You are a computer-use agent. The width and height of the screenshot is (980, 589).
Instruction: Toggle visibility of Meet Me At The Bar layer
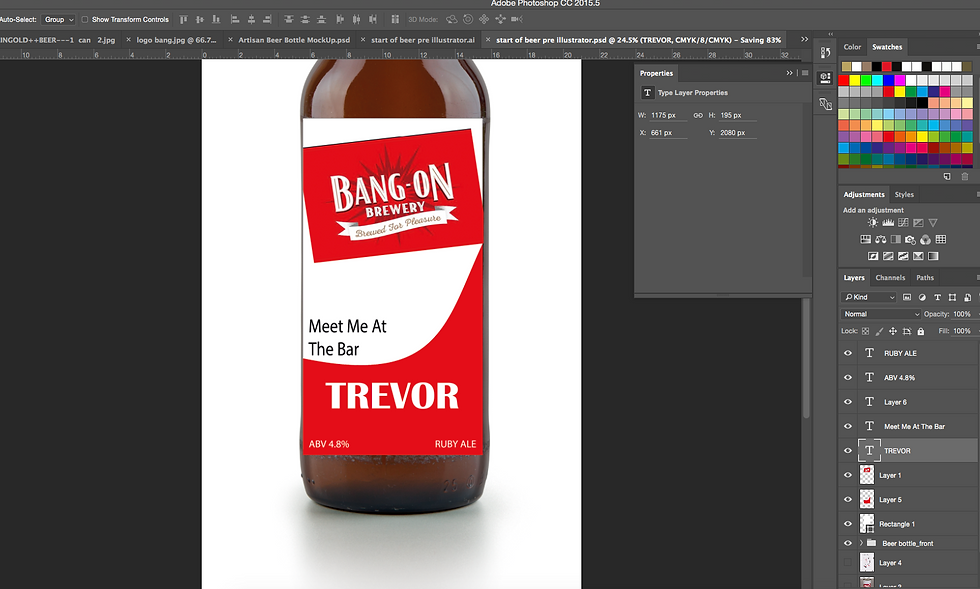click(848, 426)
